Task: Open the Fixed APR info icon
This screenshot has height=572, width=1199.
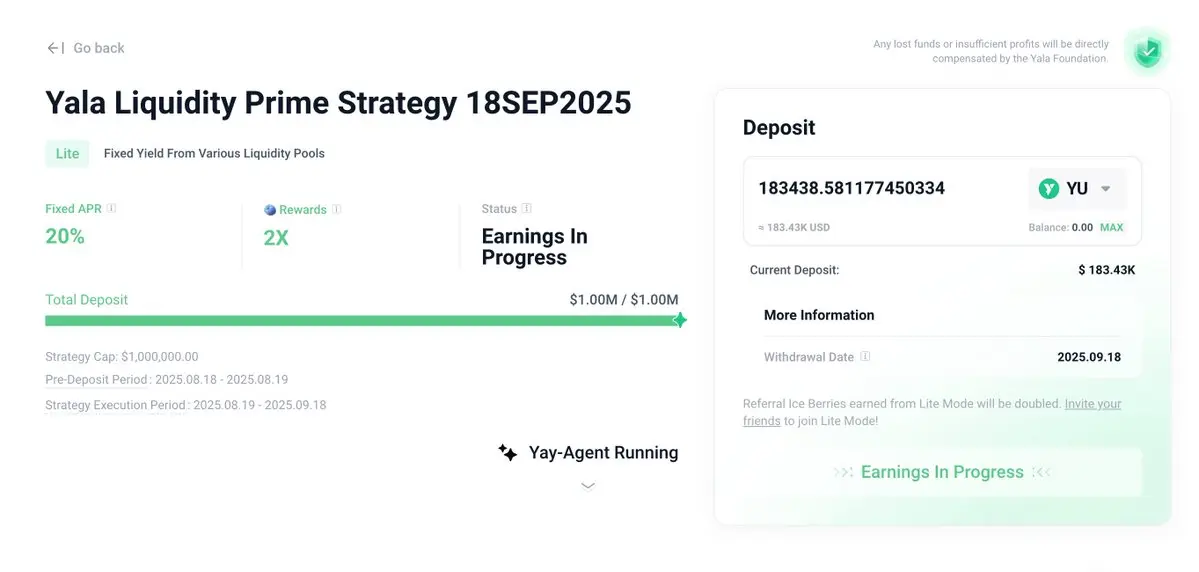Action: (x=111, y=208)
